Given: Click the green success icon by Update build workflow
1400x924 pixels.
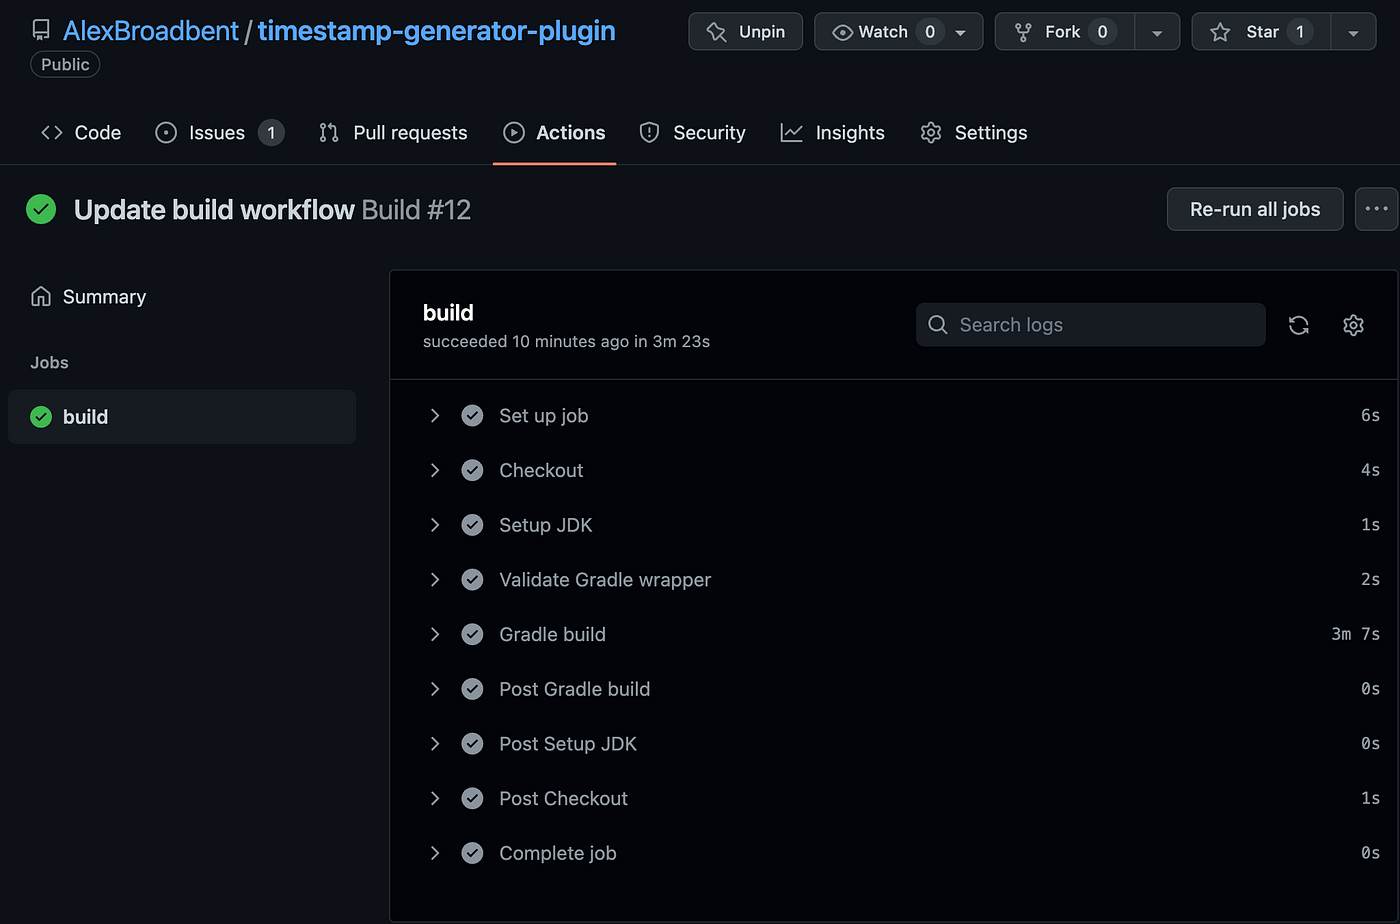Looking at the screenshot, I should coord(41,209).
